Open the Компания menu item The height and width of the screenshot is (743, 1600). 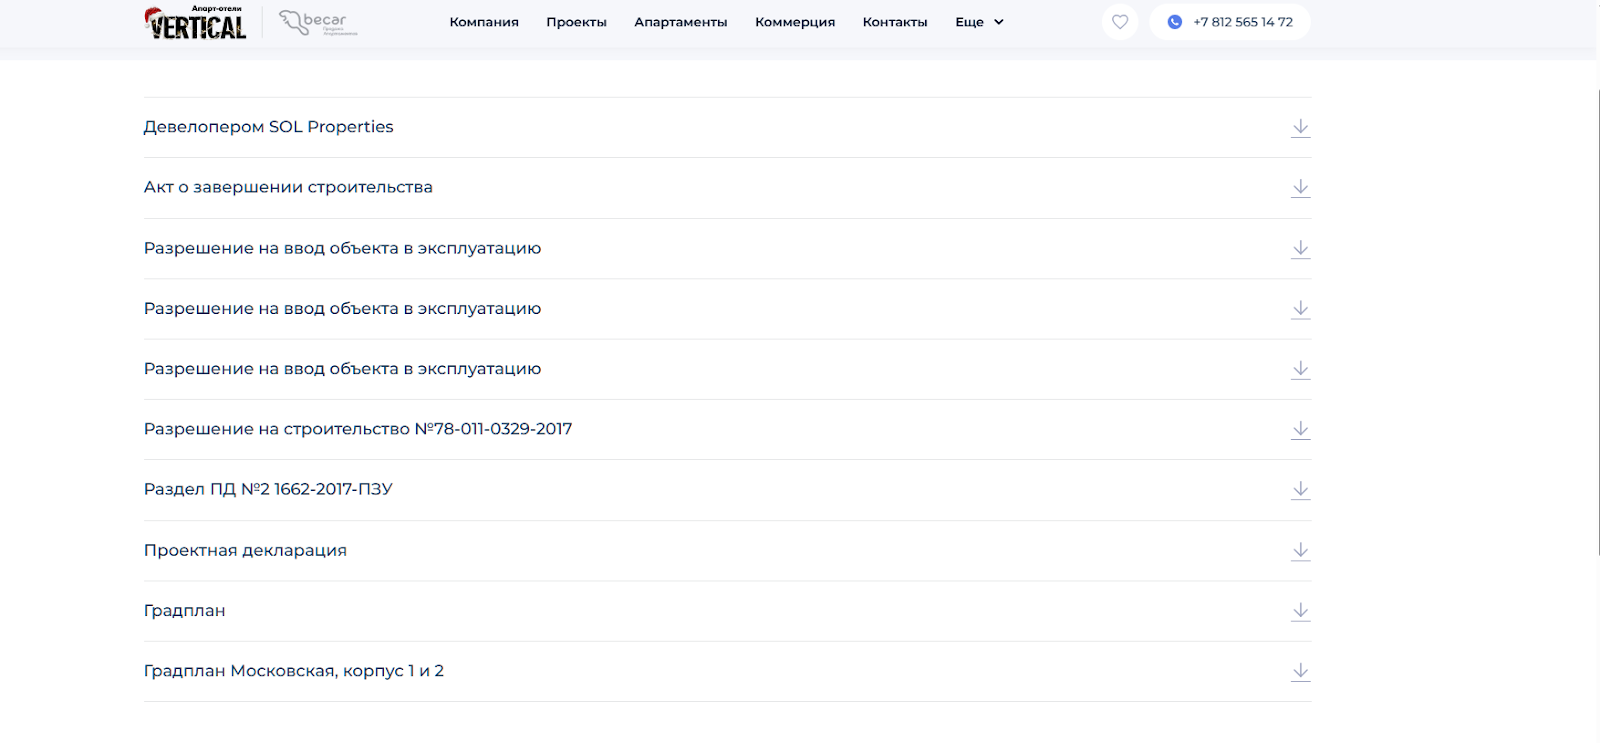(x=484, y=22)
